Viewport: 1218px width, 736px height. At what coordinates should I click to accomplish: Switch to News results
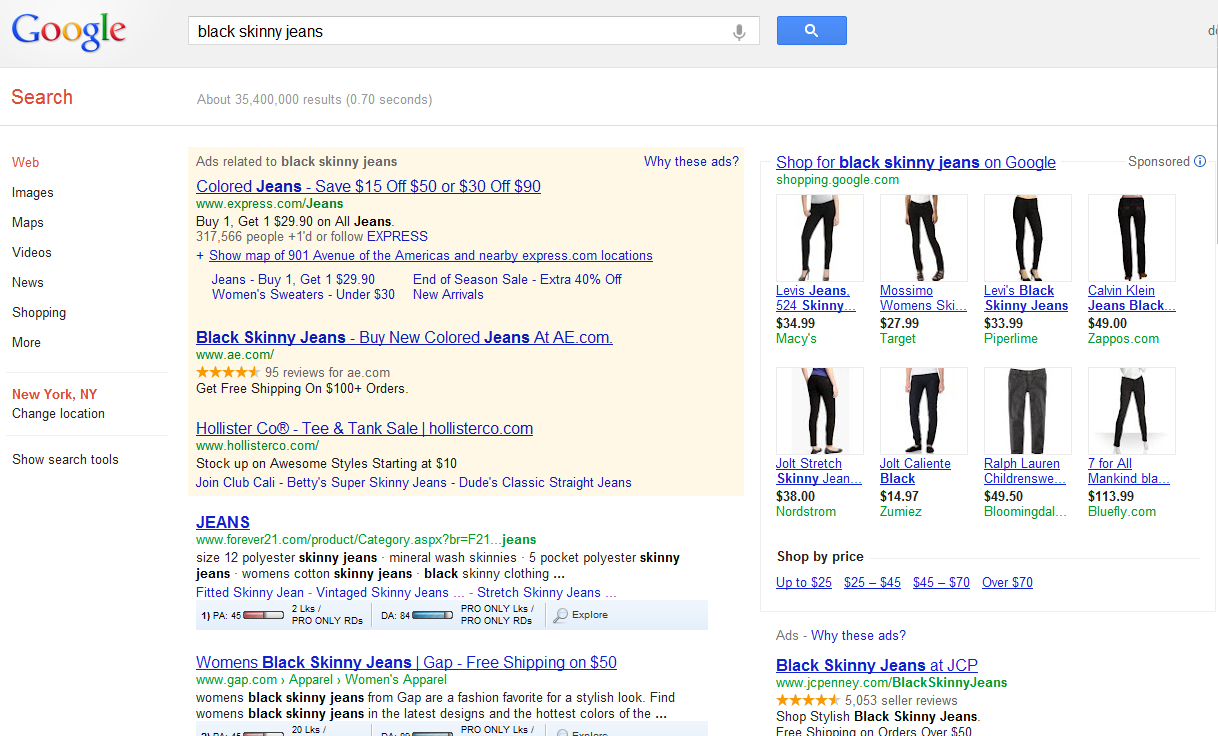[28, 282]
